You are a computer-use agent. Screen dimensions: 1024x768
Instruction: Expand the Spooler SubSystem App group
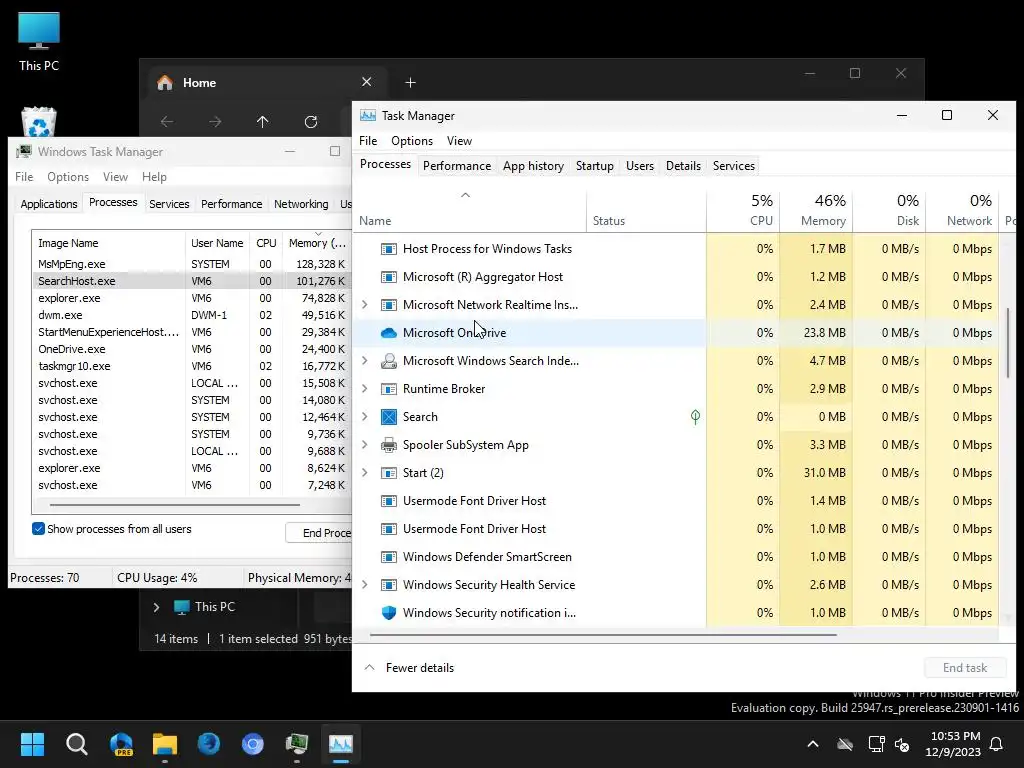coord(365,445)
